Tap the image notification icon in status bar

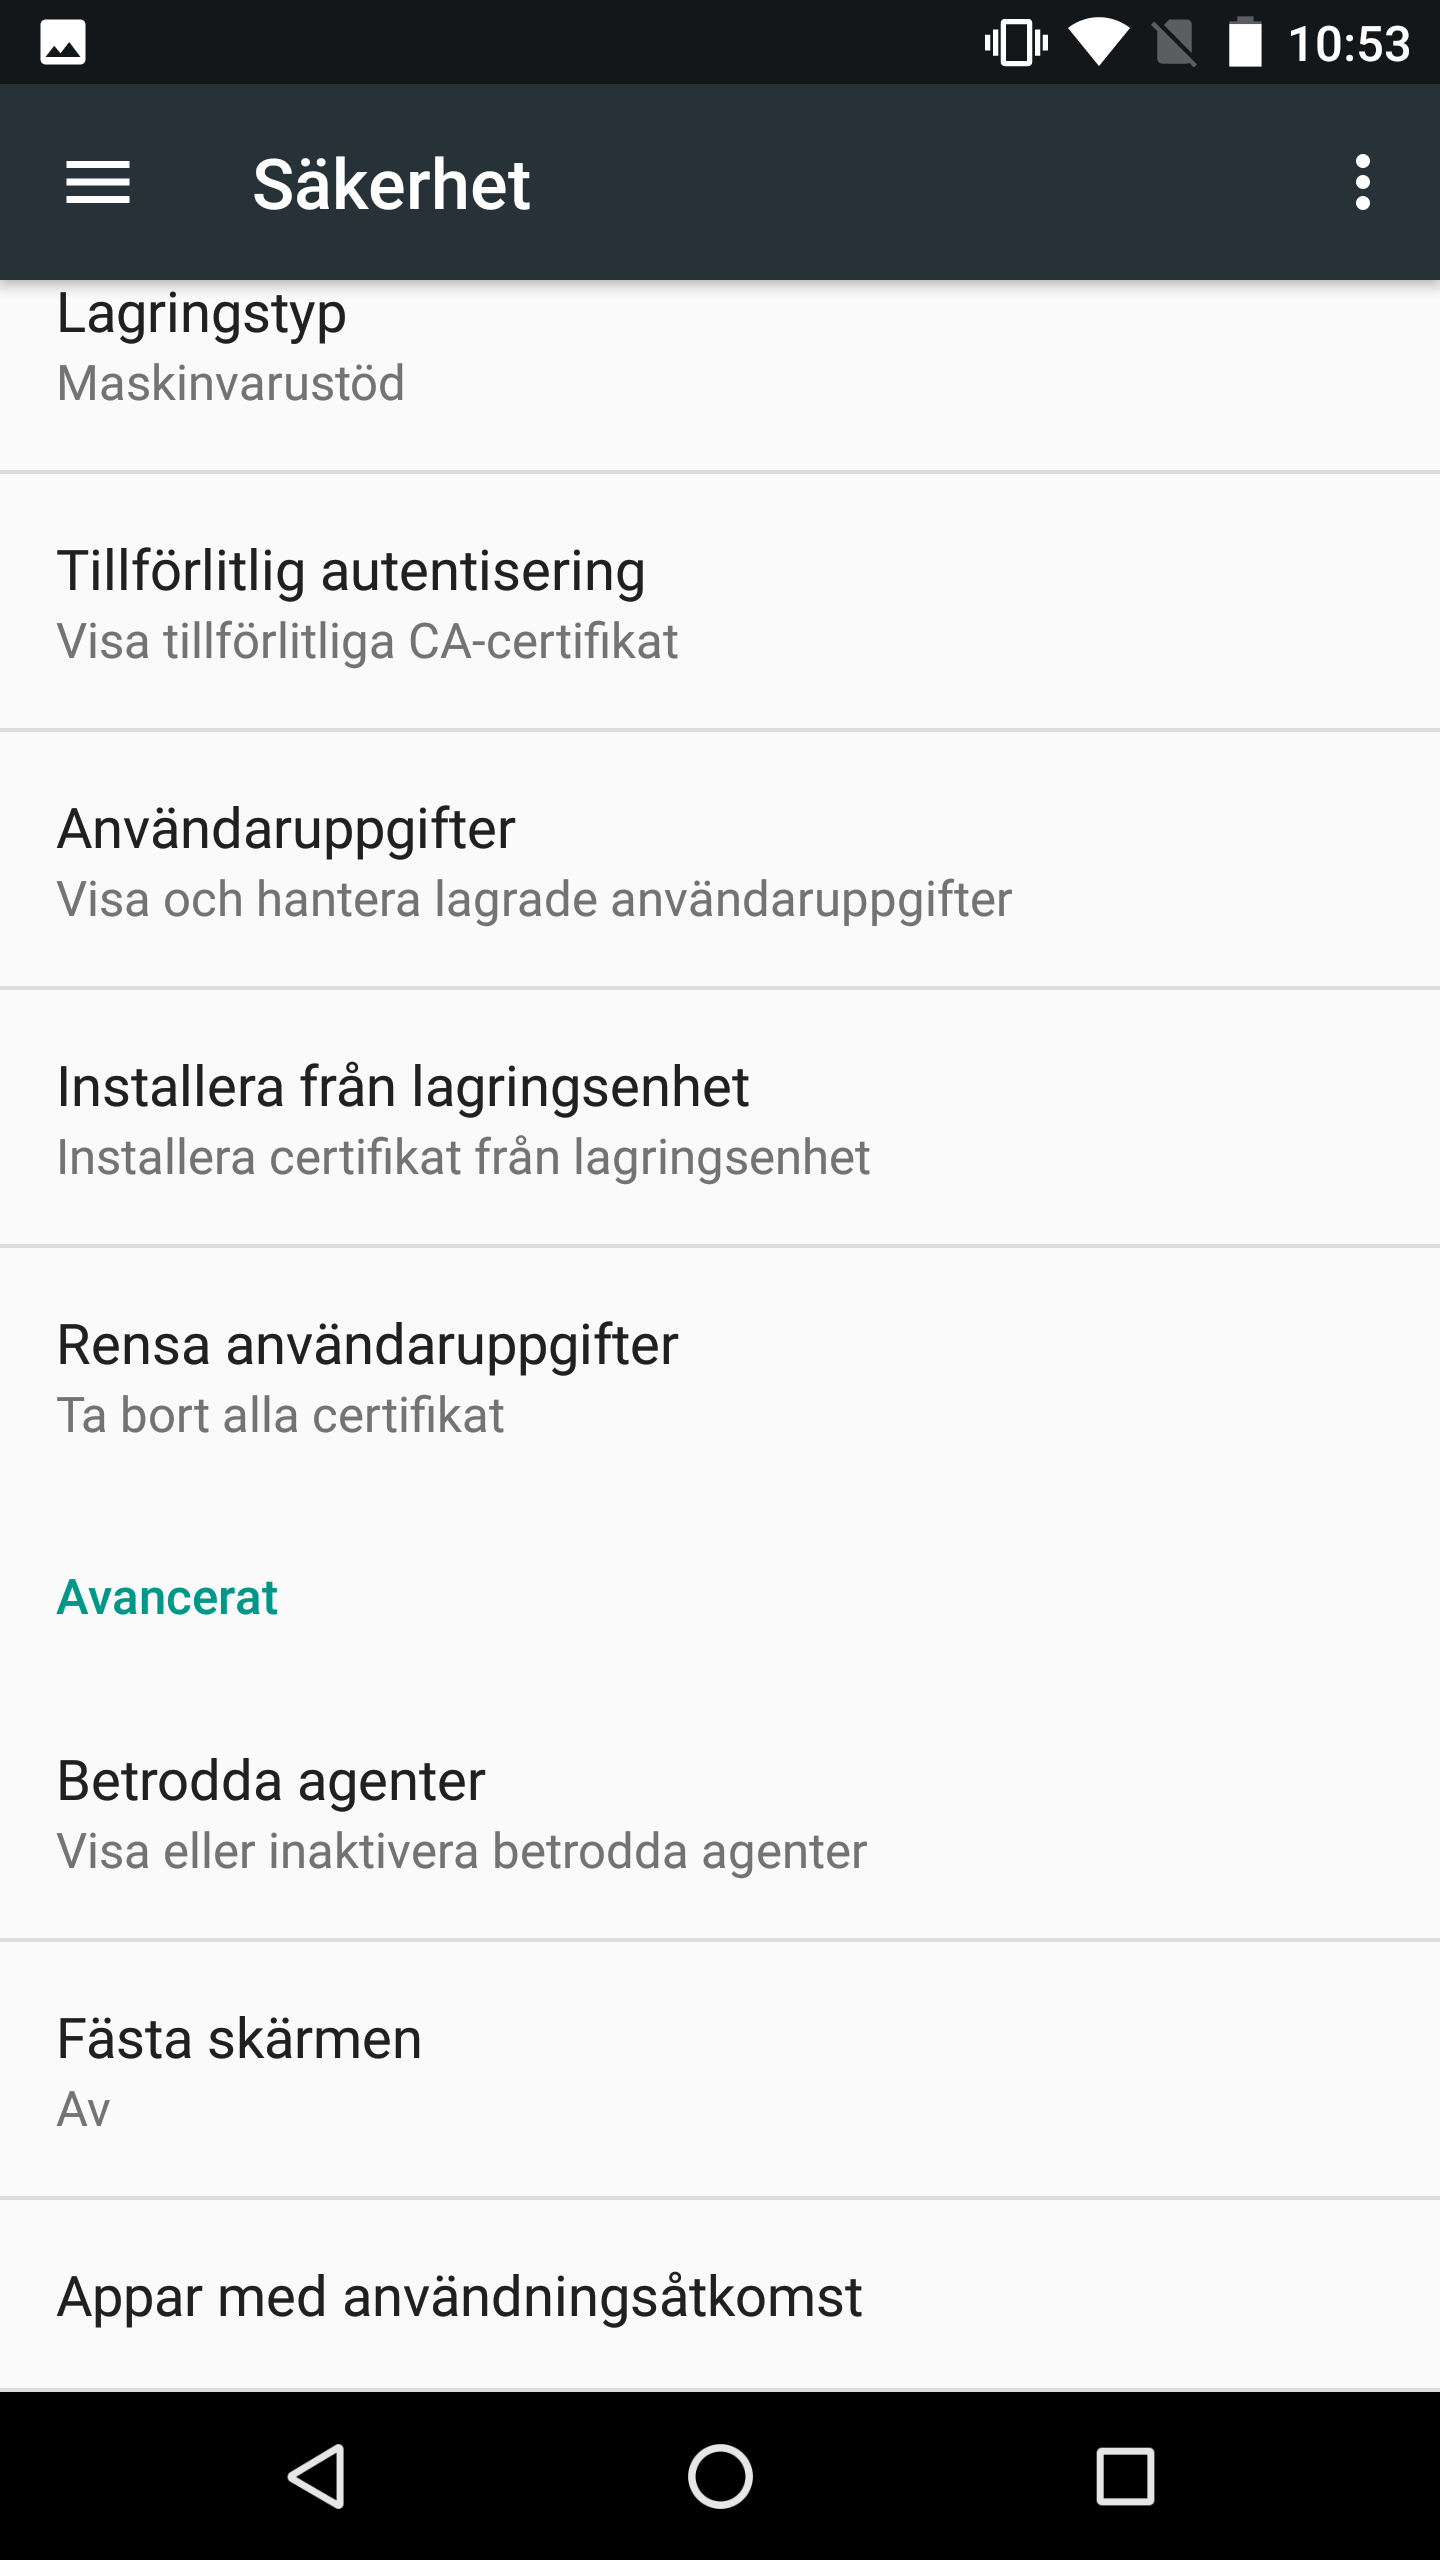click(63, 43)
